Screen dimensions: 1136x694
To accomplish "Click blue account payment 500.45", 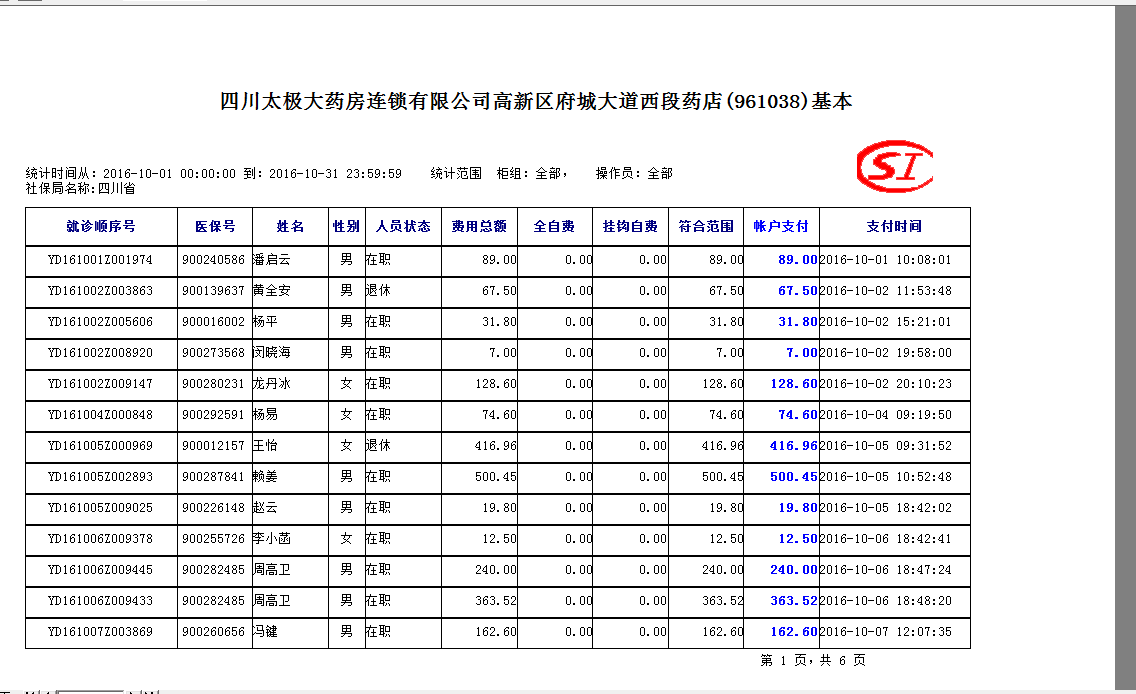I will [x=793, y=477].
